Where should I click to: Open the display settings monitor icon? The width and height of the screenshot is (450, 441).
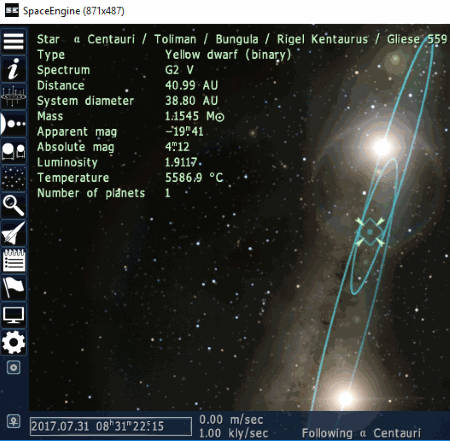coord(13,315)
